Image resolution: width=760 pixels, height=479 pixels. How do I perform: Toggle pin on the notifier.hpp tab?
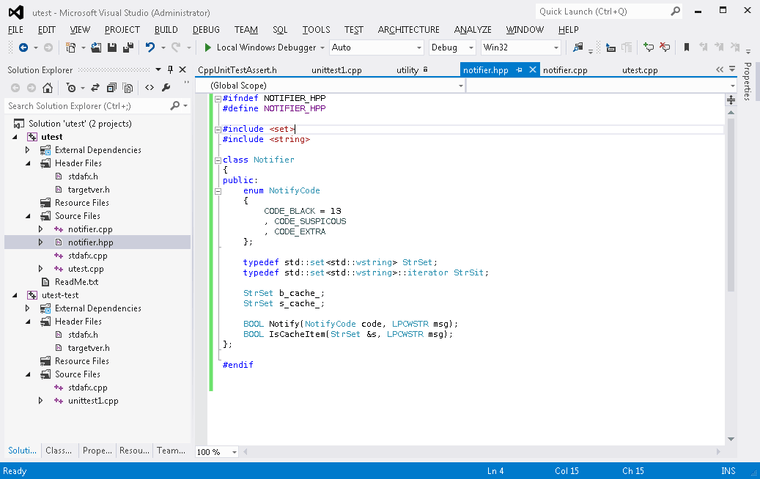click(x=519, y=70)
